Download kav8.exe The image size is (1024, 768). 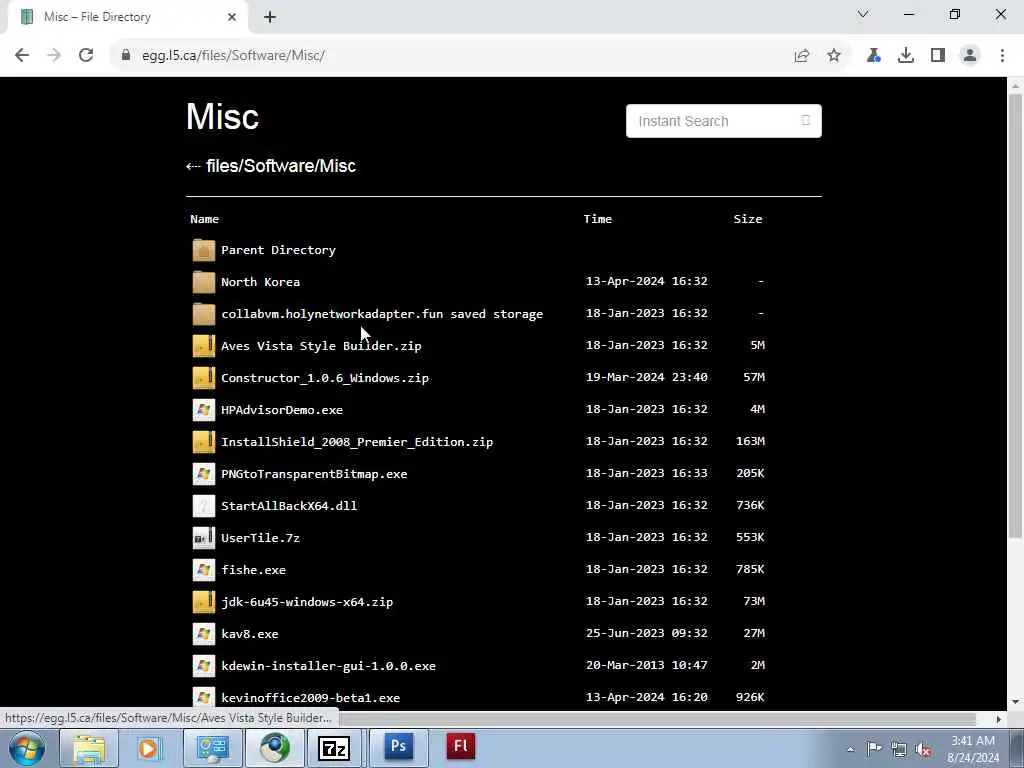pyautogui.click(x=249, y=634)
